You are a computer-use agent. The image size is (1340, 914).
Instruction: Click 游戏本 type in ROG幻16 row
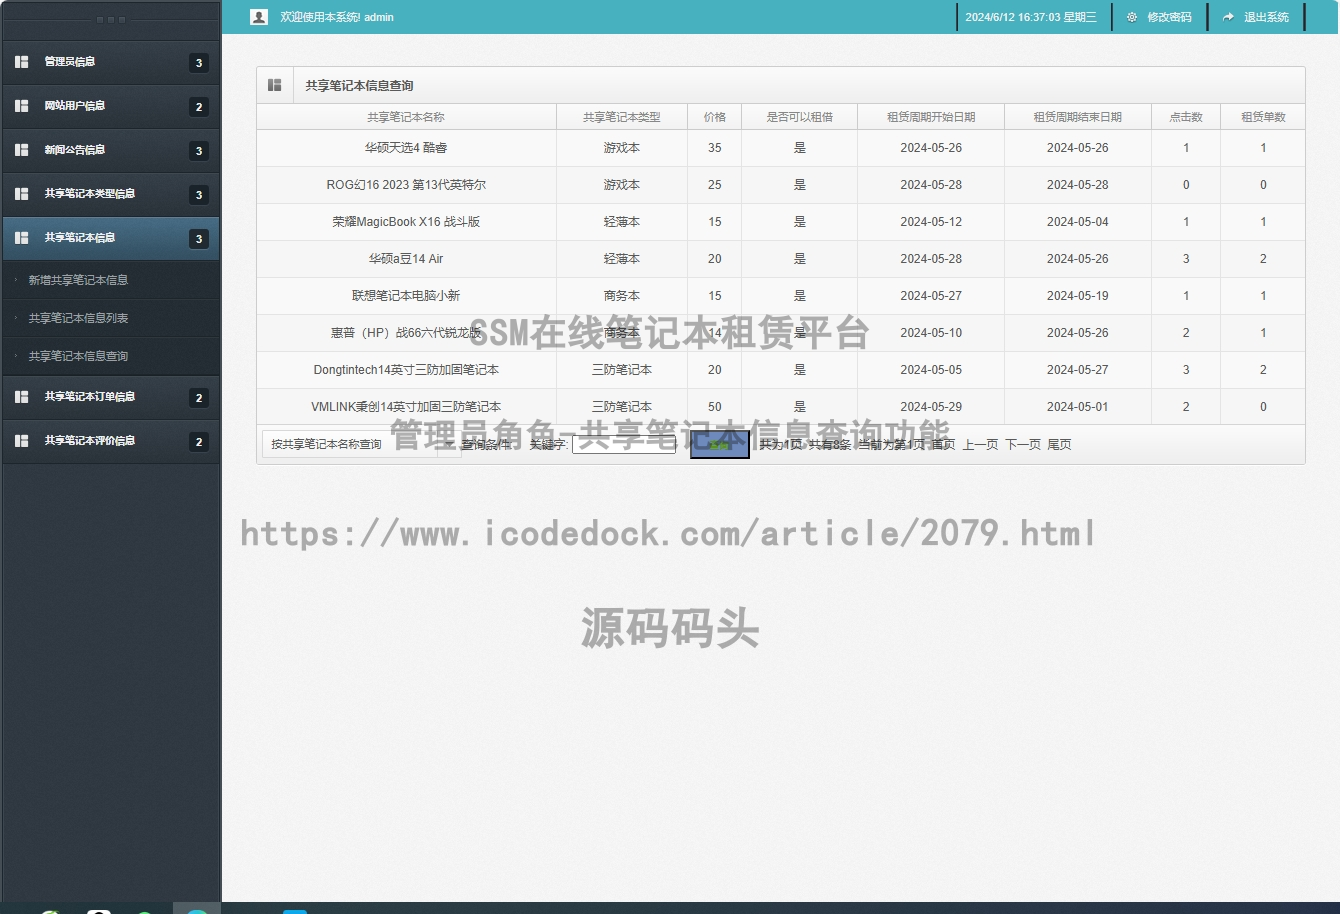click(x=622, y=185)
